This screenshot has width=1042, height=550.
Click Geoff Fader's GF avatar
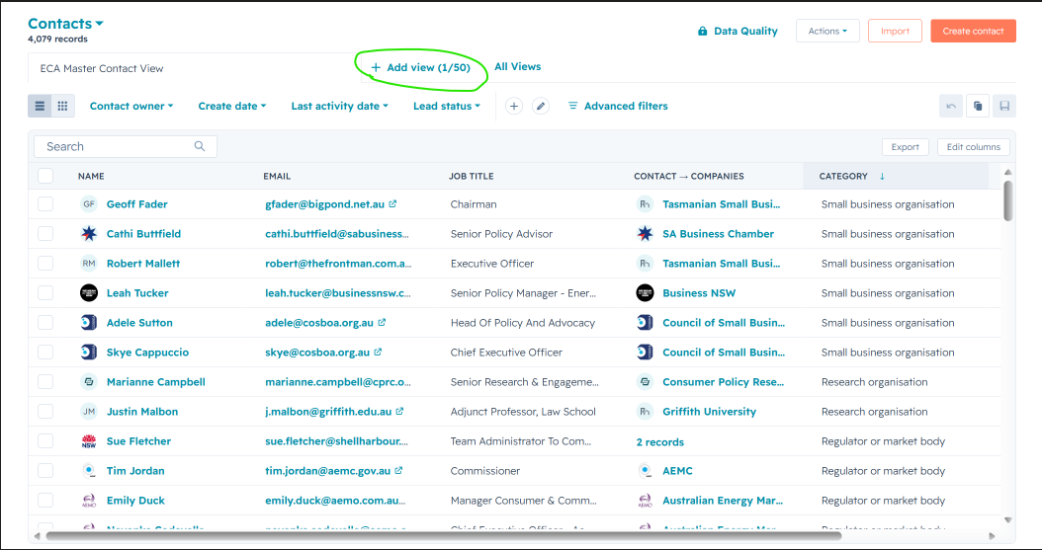point(88,204)
